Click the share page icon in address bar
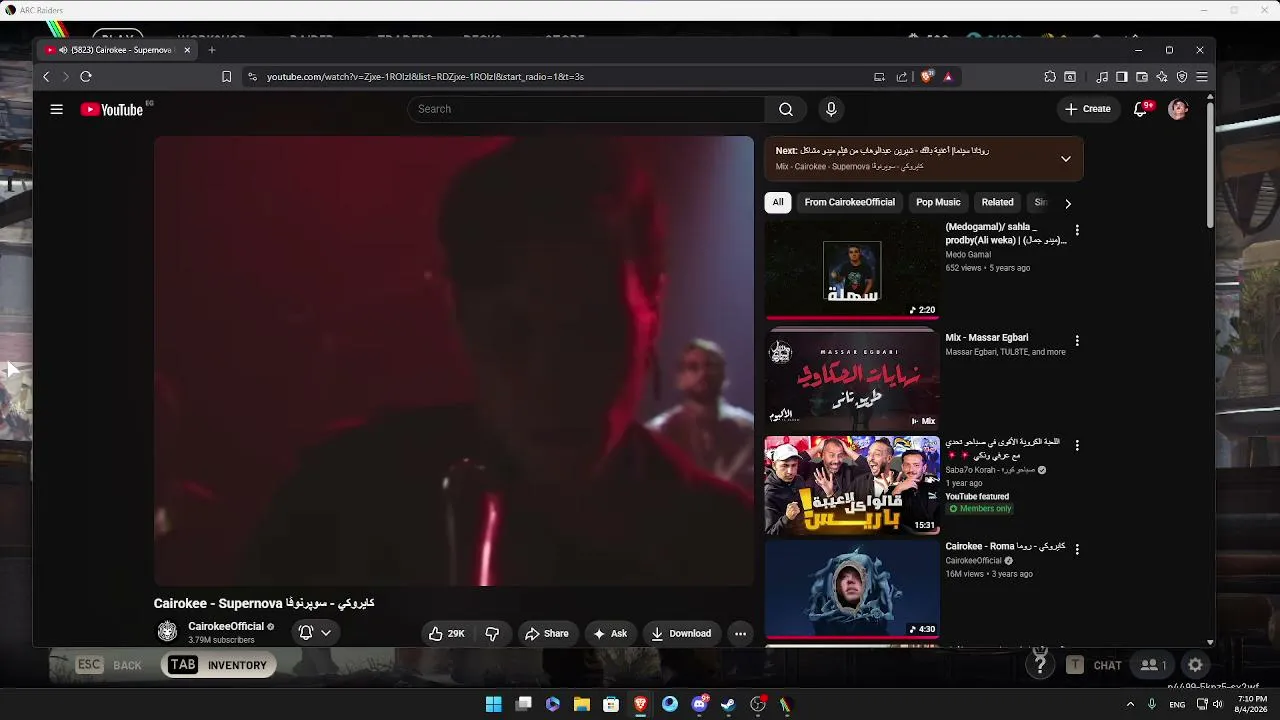Viewport: 1280px width, 720px height. [902, 76]
